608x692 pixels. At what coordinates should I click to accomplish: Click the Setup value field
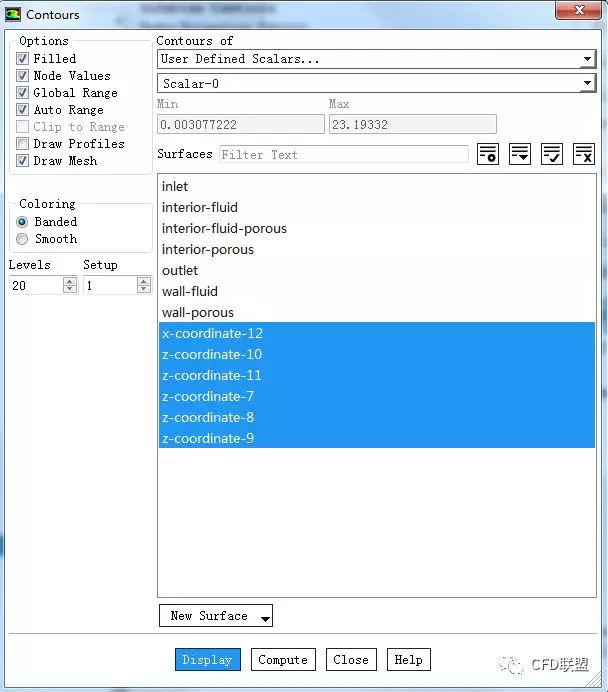[110, 285]
